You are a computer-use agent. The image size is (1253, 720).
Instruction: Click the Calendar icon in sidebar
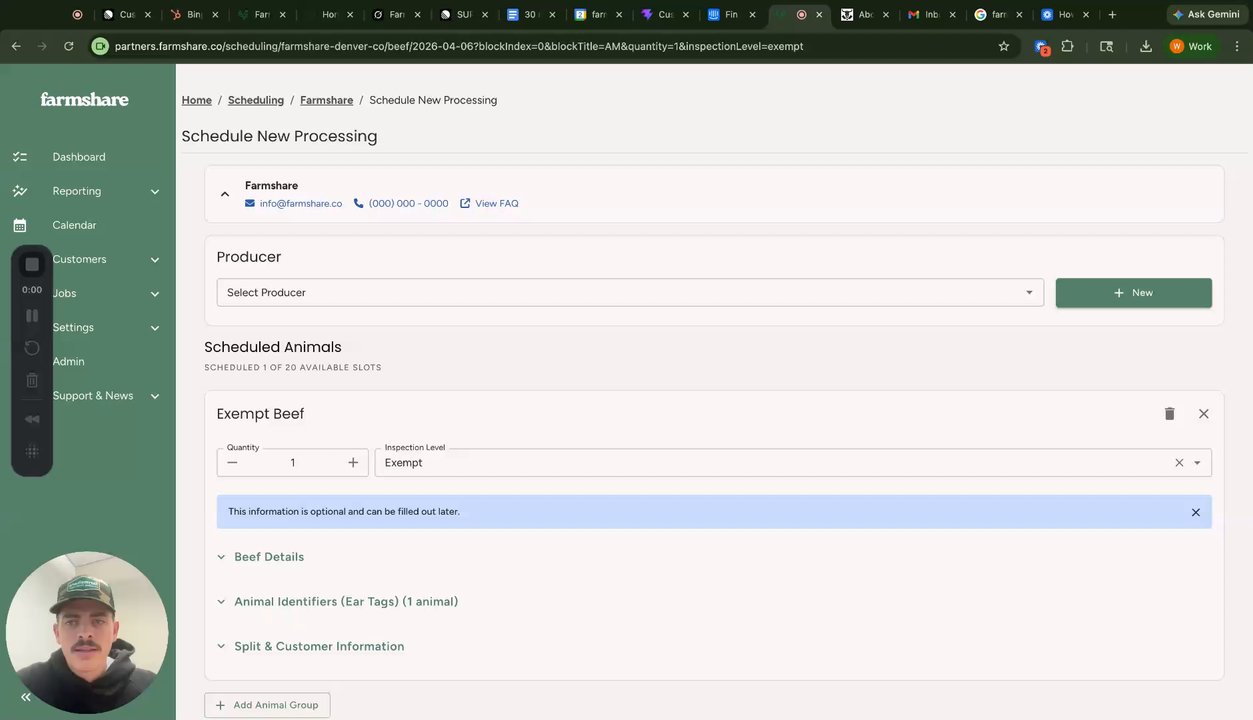[19, 225]
